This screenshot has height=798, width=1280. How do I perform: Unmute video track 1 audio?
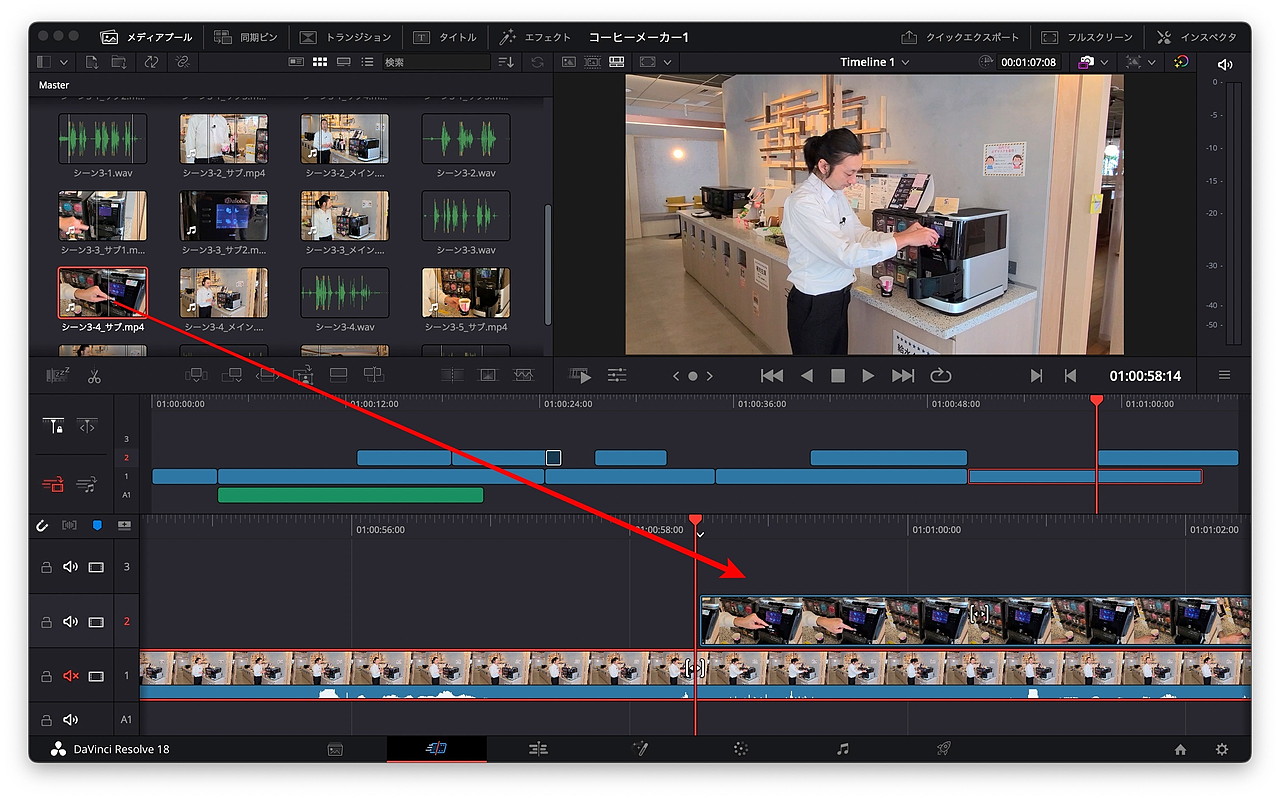point(71,676)
